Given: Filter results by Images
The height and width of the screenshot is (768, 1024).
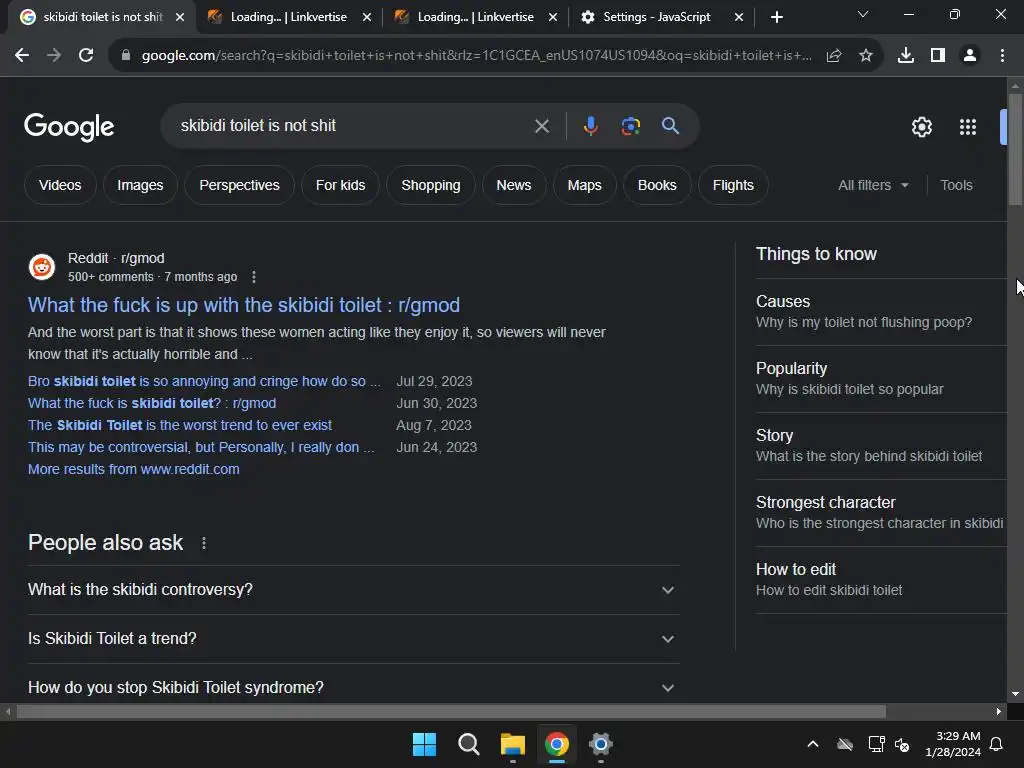Looking at the screenshot, I should pos(140,185).
